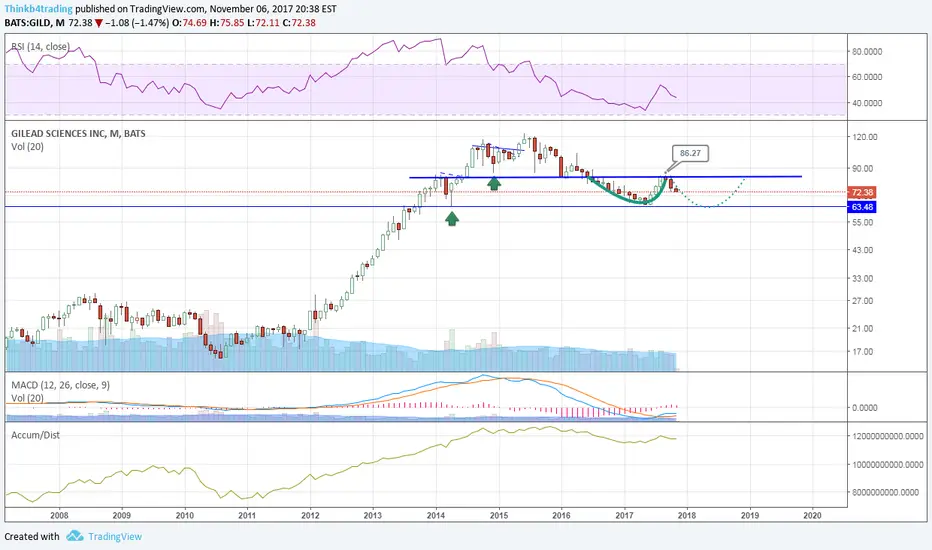Click the 2020 label on time axis
932x550 pixels.
pos(813,516)
